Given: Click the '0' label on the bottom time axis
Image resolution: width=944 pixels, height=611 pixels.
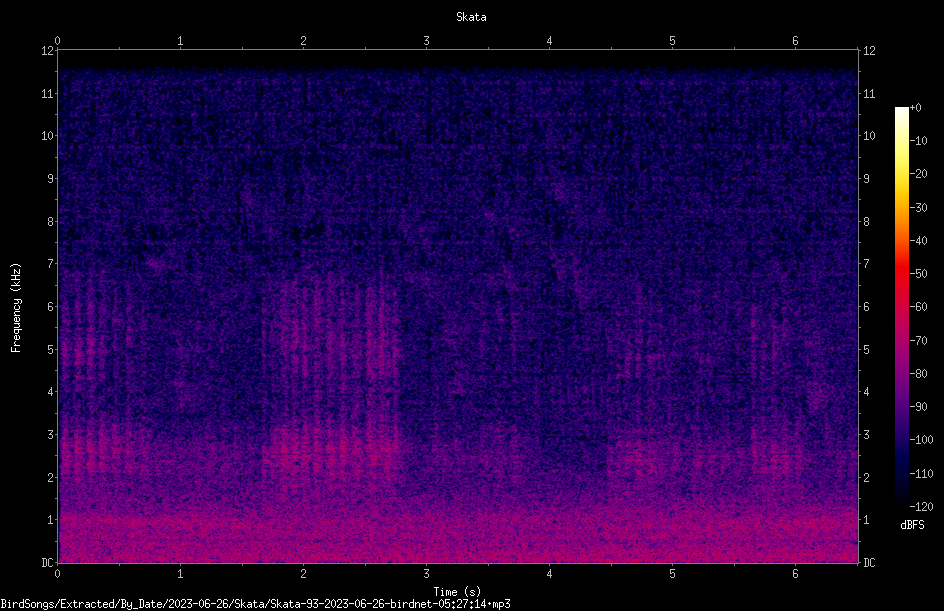Looking at the screenshot, I should tap(57, 574).
